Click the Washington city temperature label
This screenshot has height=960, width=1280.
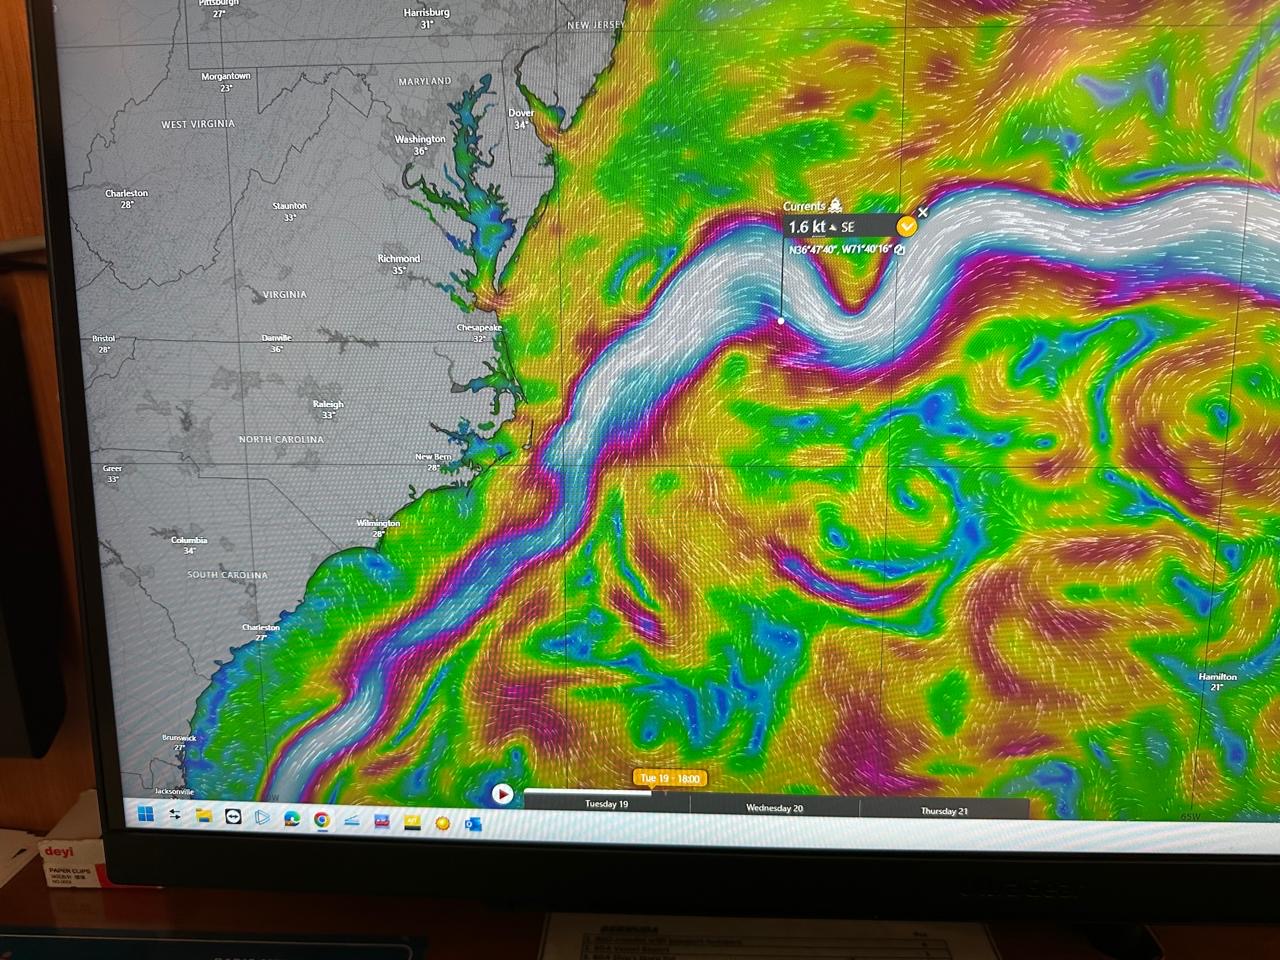[420, 151]
